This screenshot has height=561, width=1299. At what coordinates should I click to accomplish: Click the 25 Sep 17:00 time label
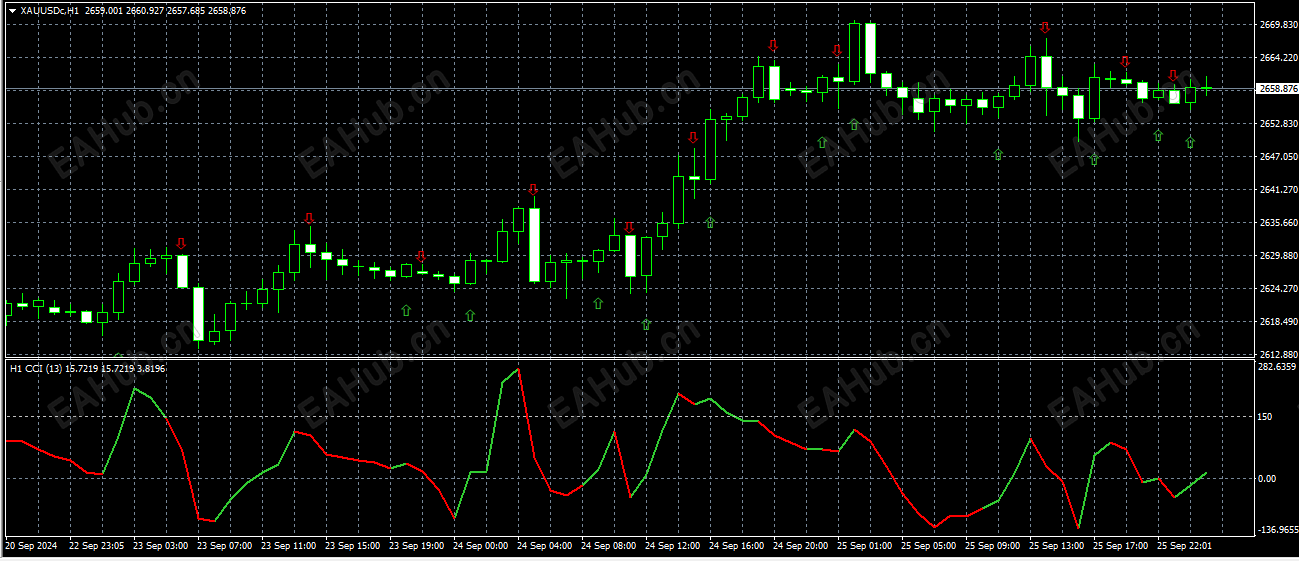pos(1120,546)
